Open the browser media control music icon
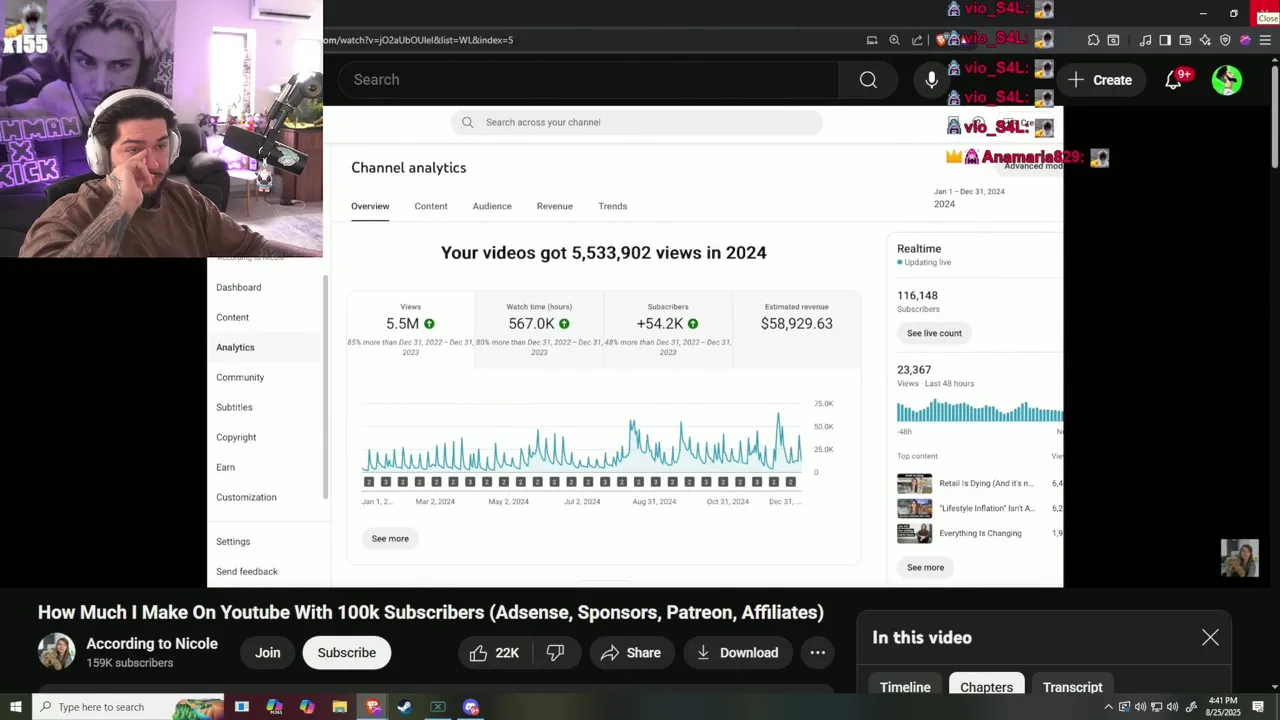Screen dimensions: 1280x720 [x=1145, y=40]
